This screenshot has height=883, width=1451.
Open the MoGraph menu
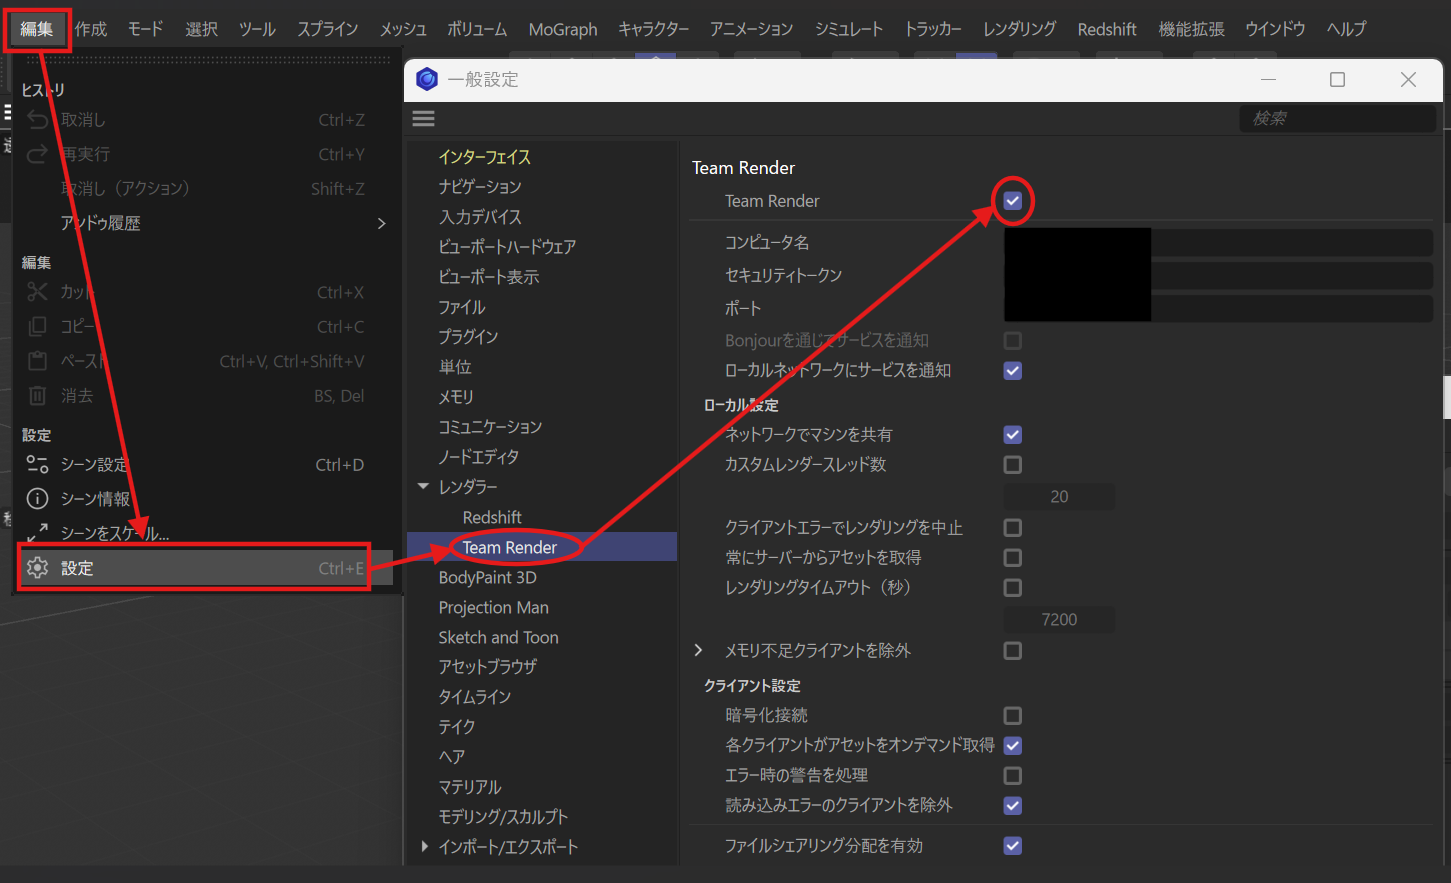click(563, 29)
